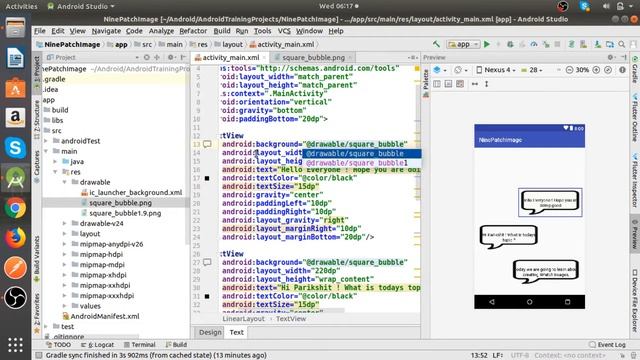Run the app with green play button
640x360 pixels.
click(x=487, y=44)
